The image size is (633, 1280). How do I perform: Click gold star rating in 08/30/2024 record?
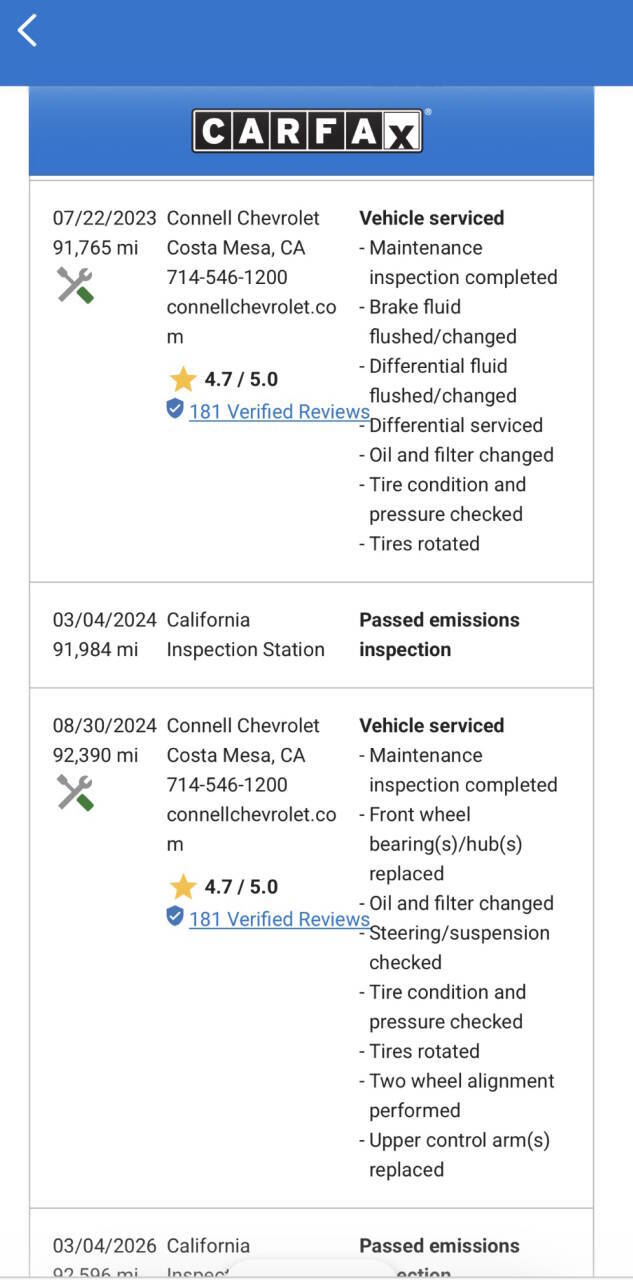click(x=182, y=887)
